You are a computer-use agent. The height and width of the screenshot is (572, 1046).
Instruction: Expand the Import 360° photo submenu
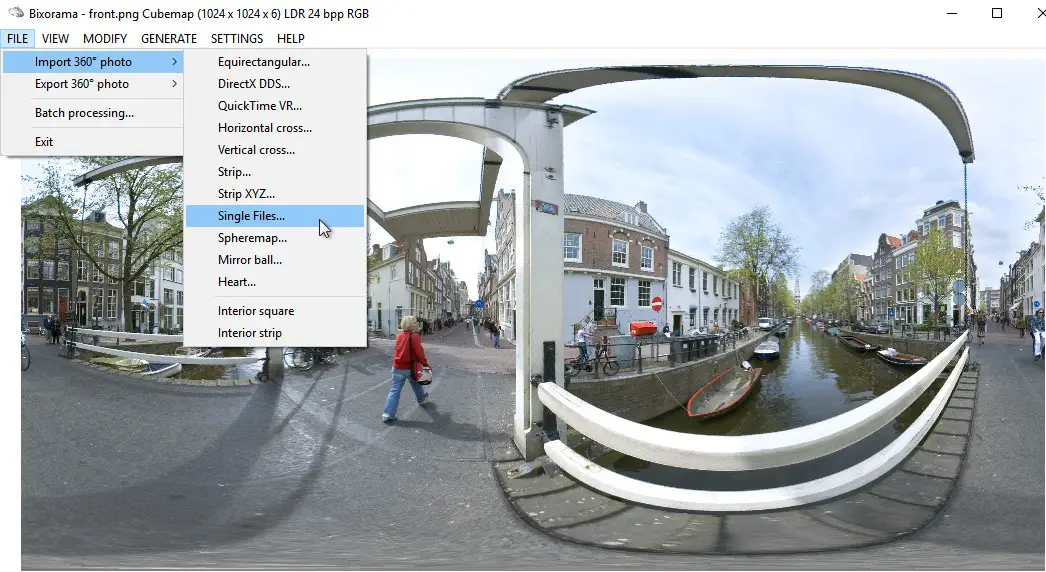(x=93, y=62)
